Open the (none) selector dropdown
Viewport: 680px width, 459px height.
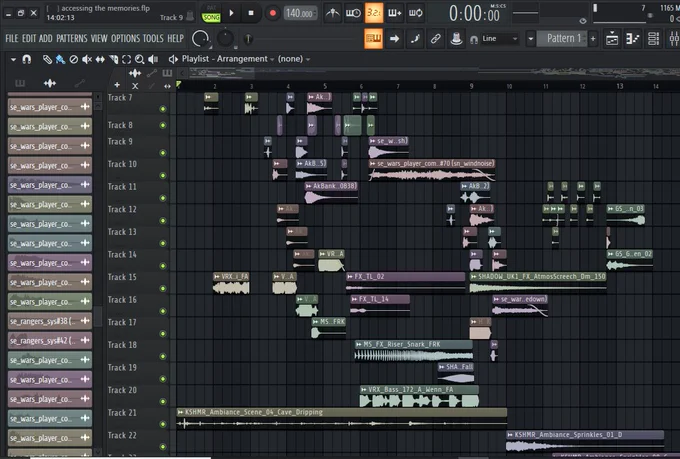[x=294, y=59]
